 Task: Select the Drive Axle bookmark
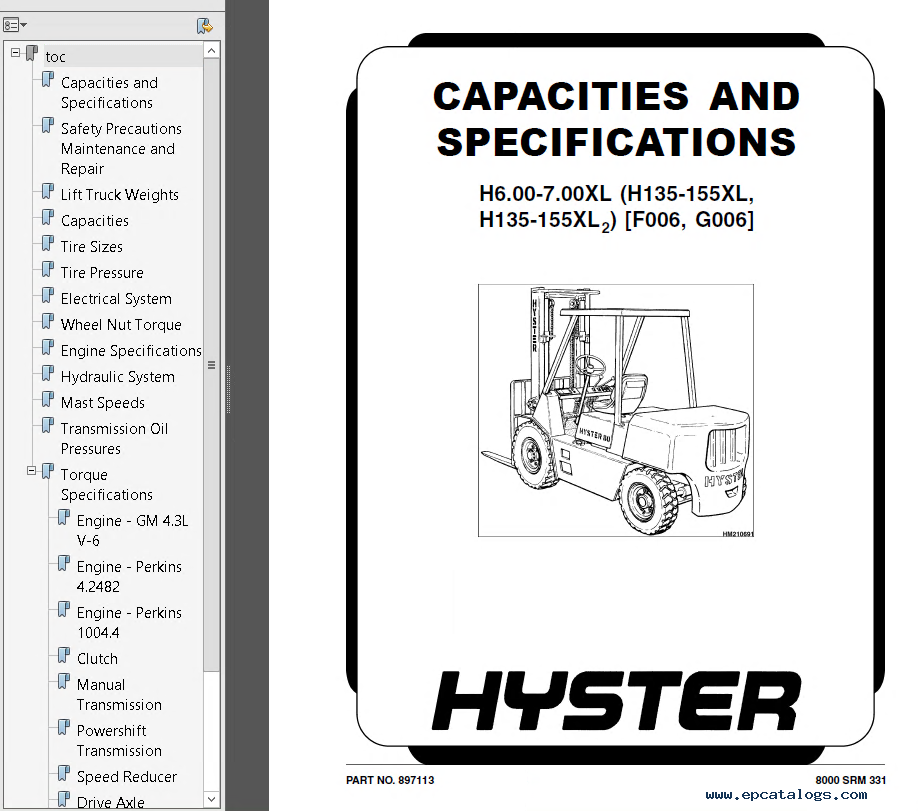pos(110,802)
